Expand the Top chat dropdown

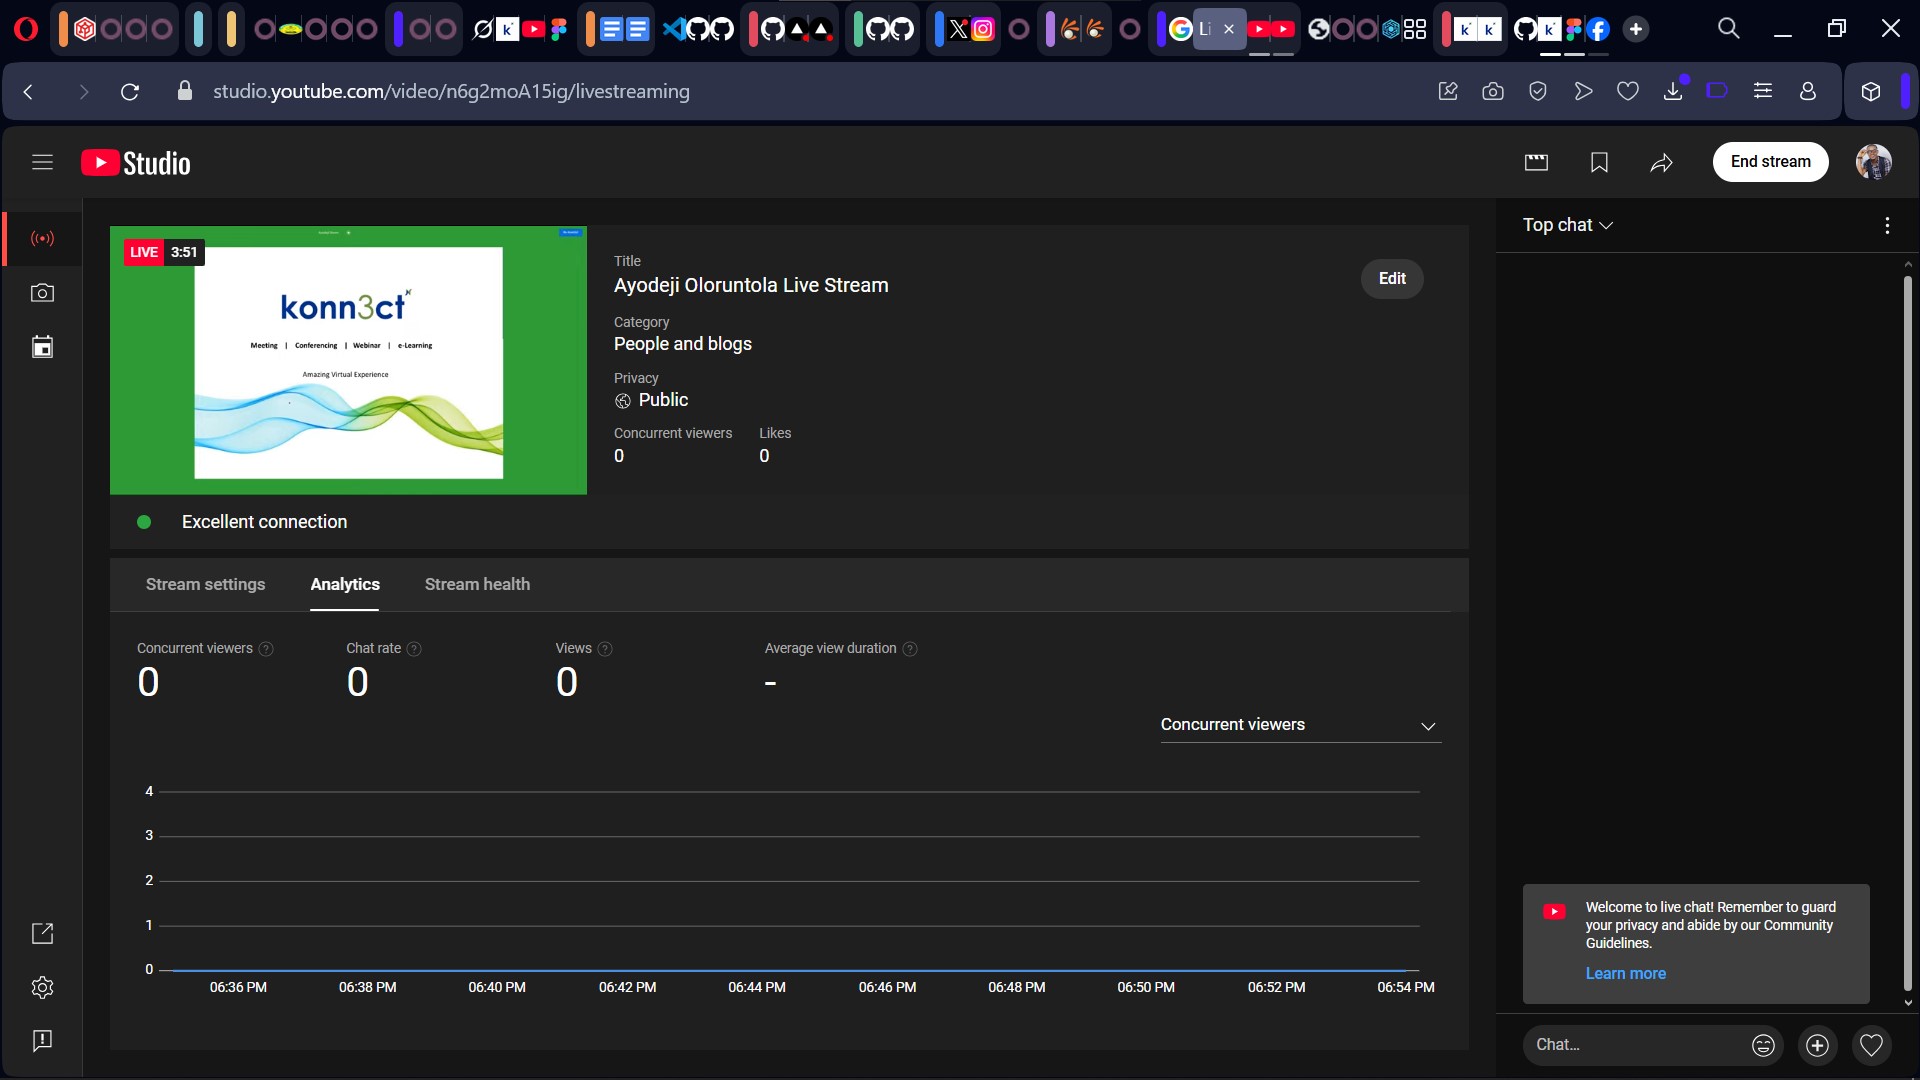[x=1567, y=225]
